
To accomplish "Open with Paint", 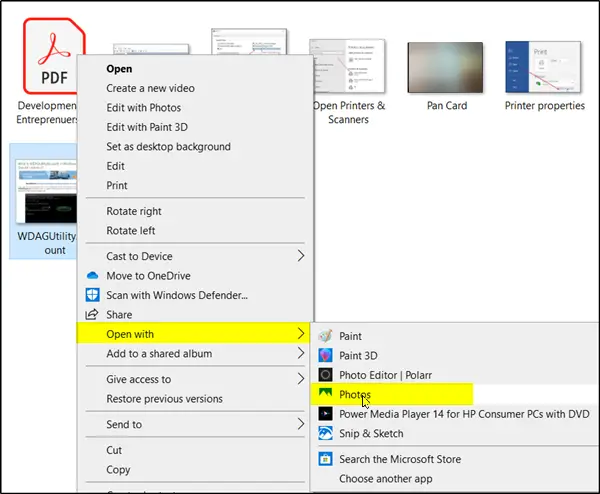I will [454, 336].
